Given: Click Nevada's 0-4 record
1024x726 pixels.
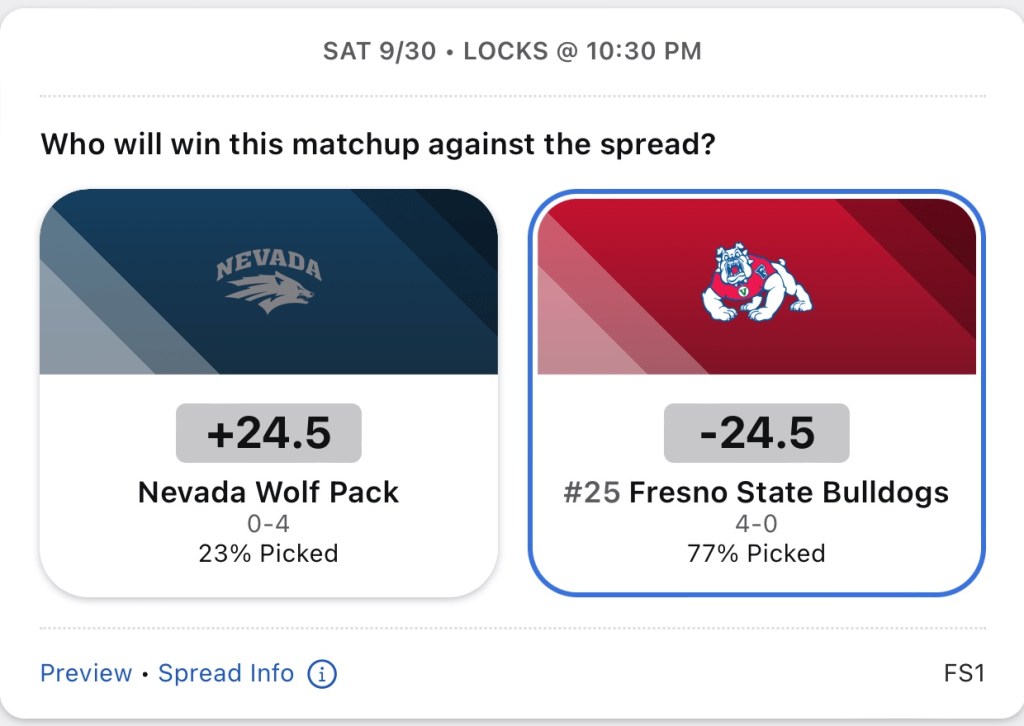Looking at the screenshot, I should 268,524.
